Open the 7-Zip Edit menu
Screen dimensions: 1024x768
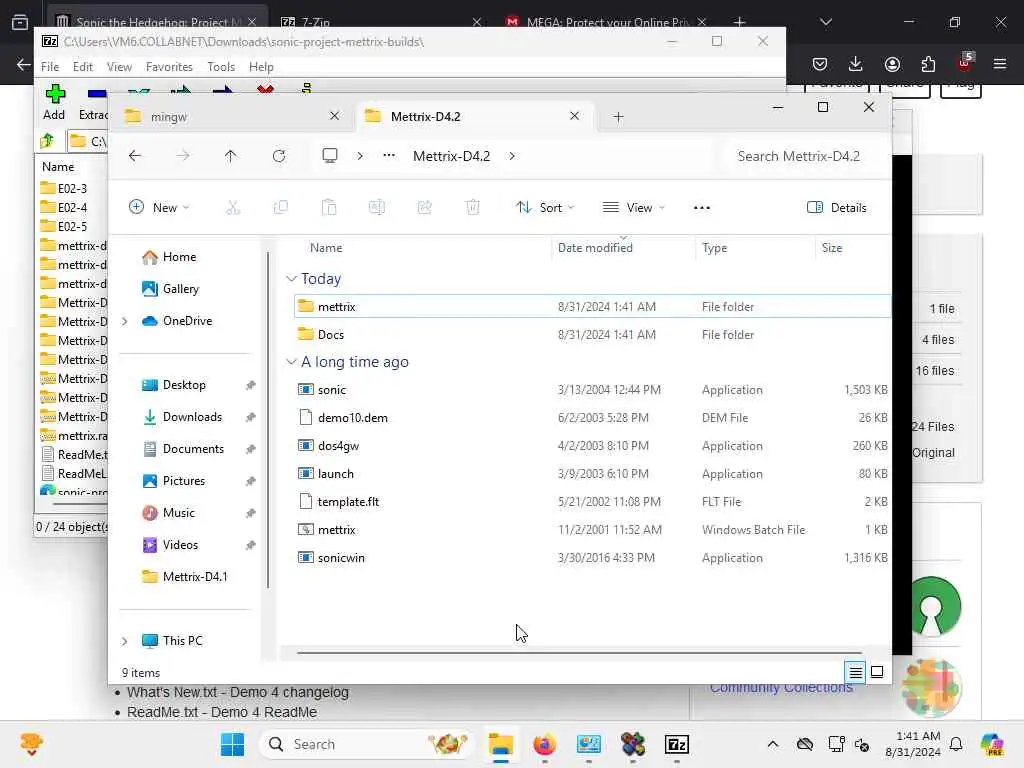click(82, 67)
